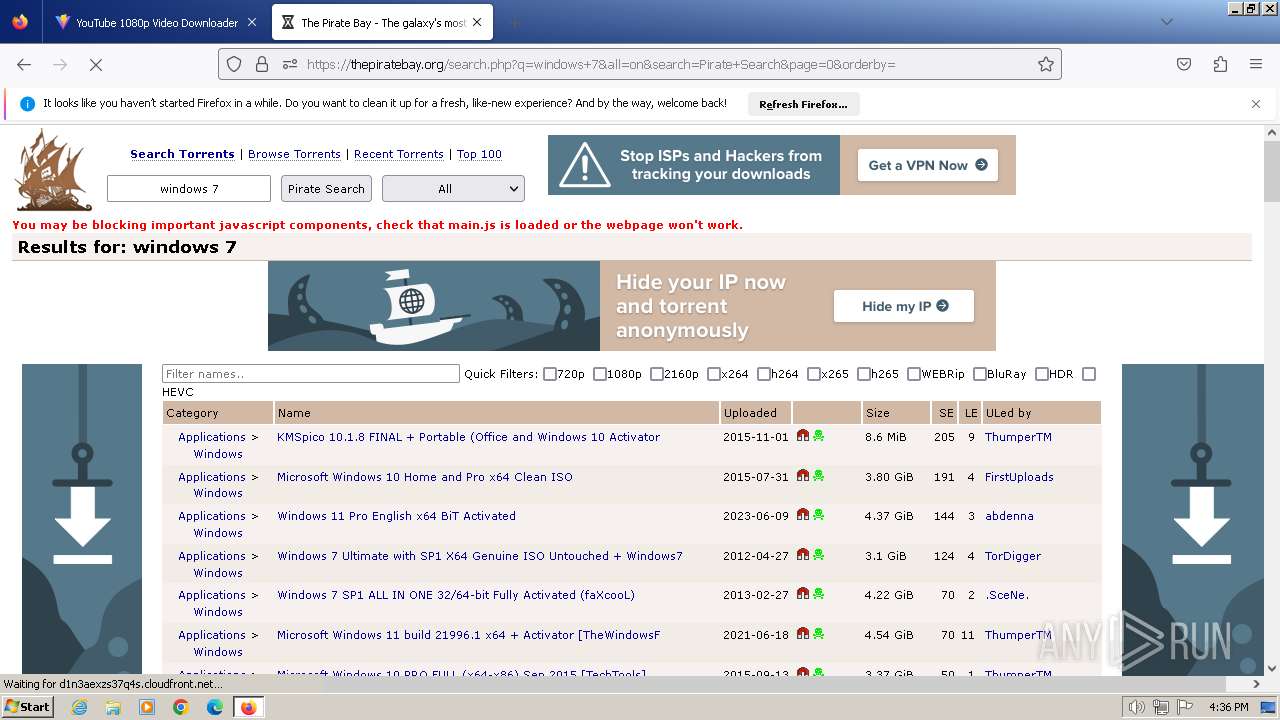Open Search Torrents link

pos(182,154)
